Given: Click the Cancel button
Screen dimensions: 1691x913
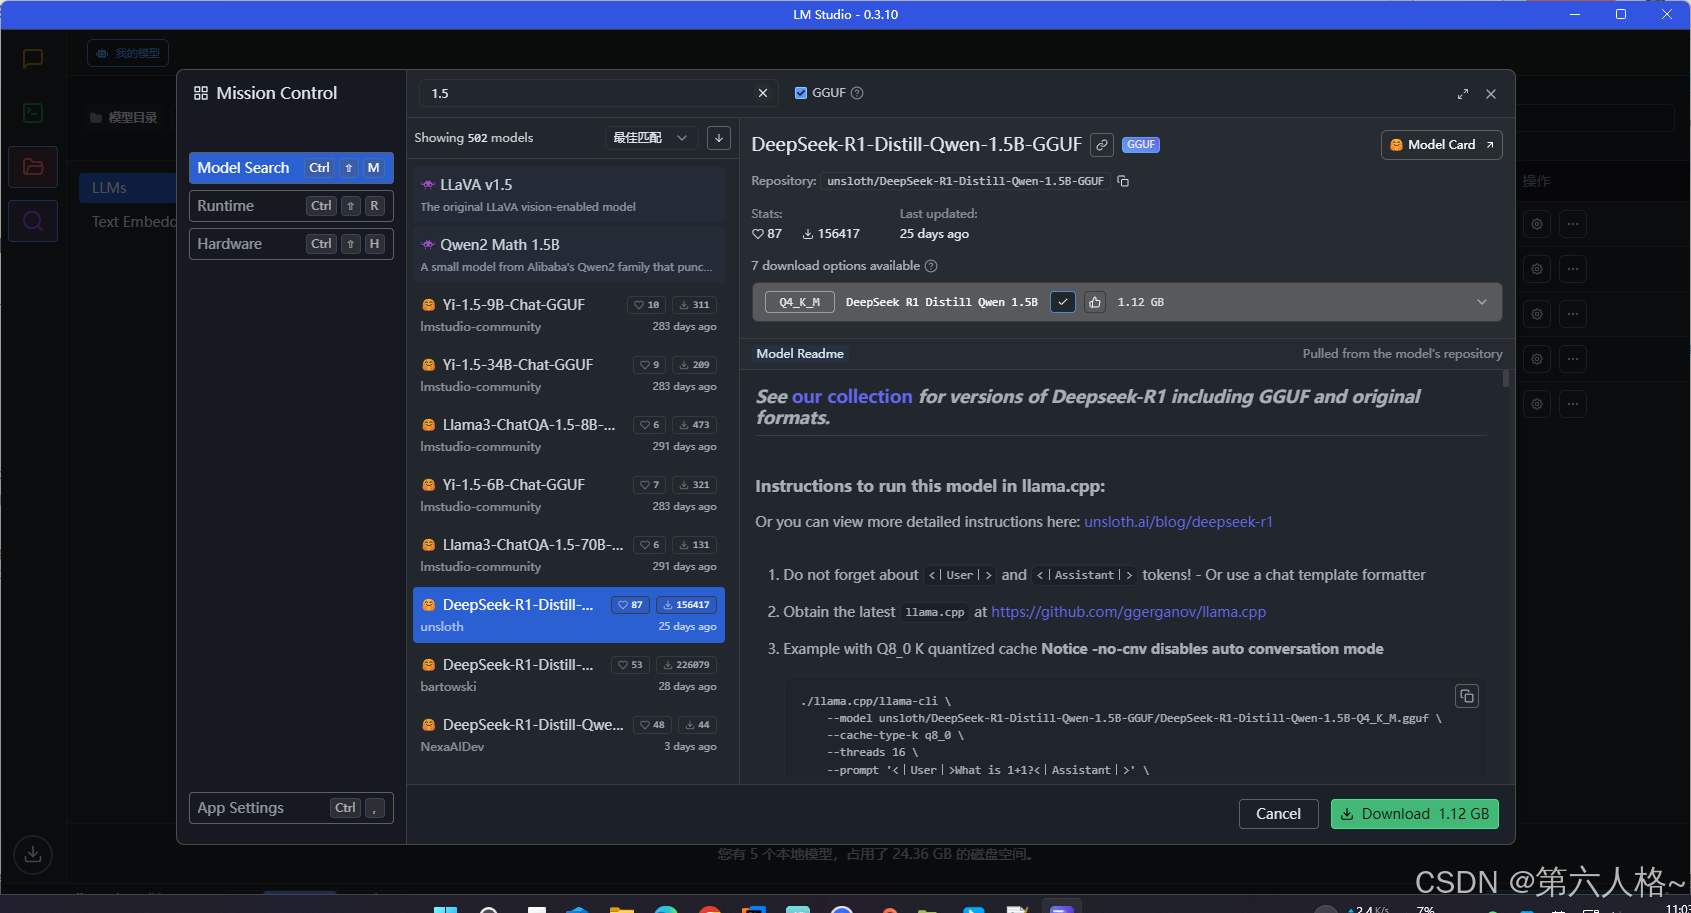Looking at the screenshot, I should [1279, 814].
